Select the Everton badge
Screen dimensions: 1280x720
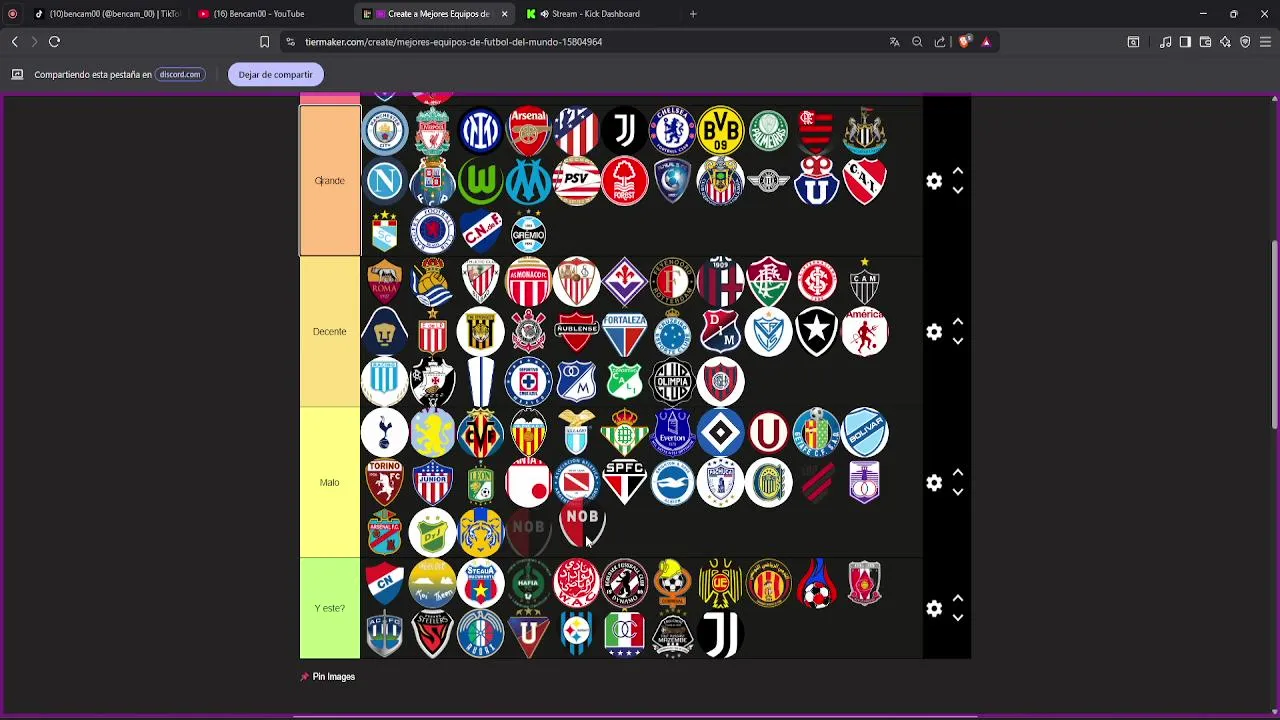coord(672,433)
